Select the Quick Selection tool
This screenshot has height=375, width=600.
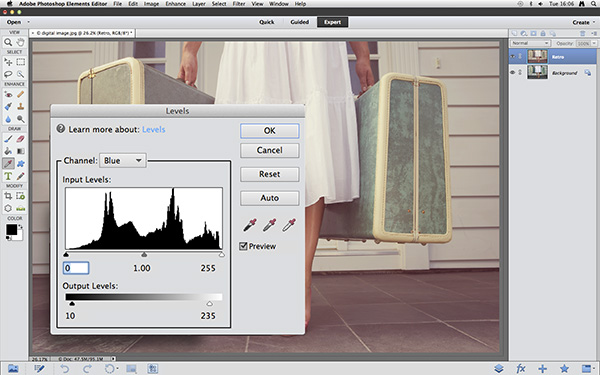tap(21, 74)
